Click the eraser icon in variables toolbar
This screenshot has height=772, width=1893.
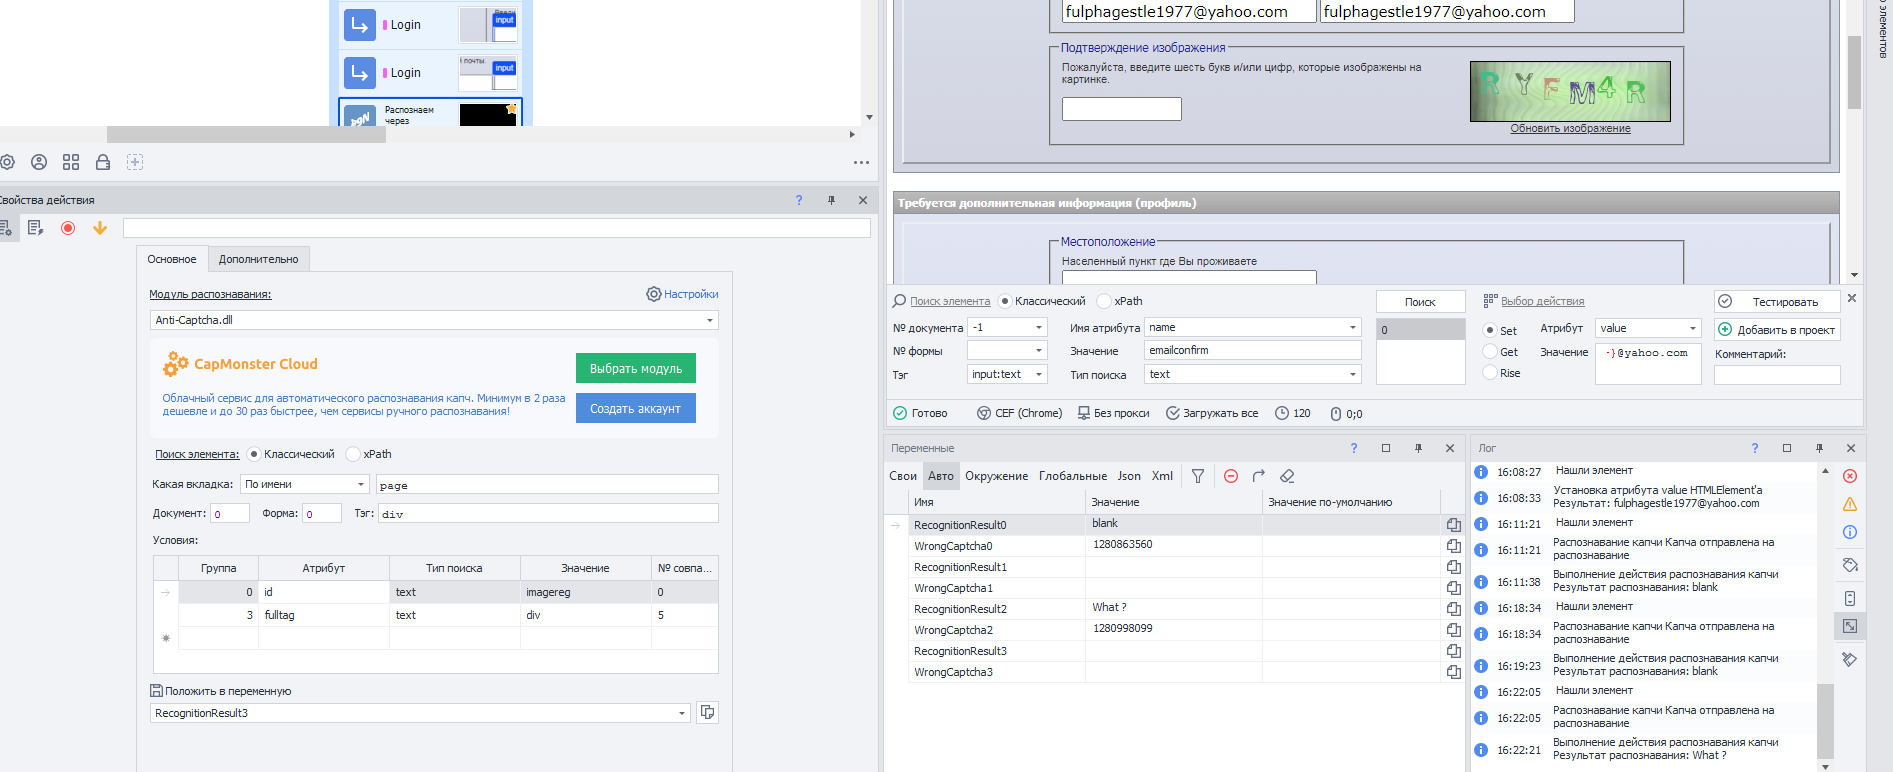pyautogui.click(x=1287, y=476)
